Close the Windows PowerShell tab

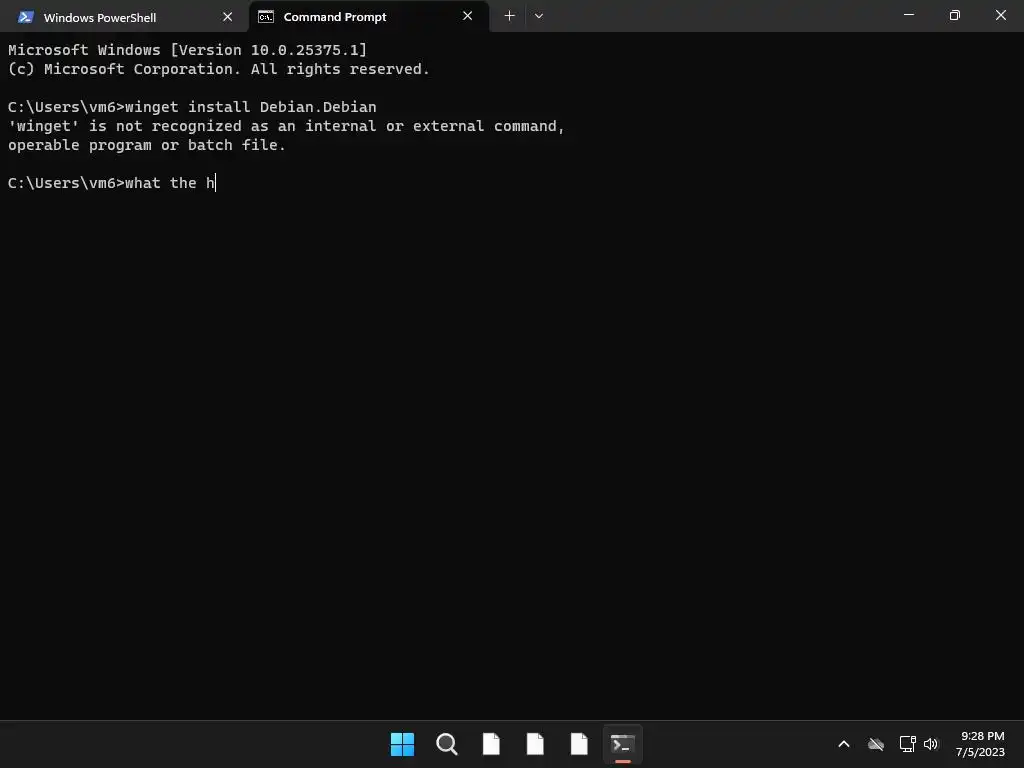tap(227, 17)
